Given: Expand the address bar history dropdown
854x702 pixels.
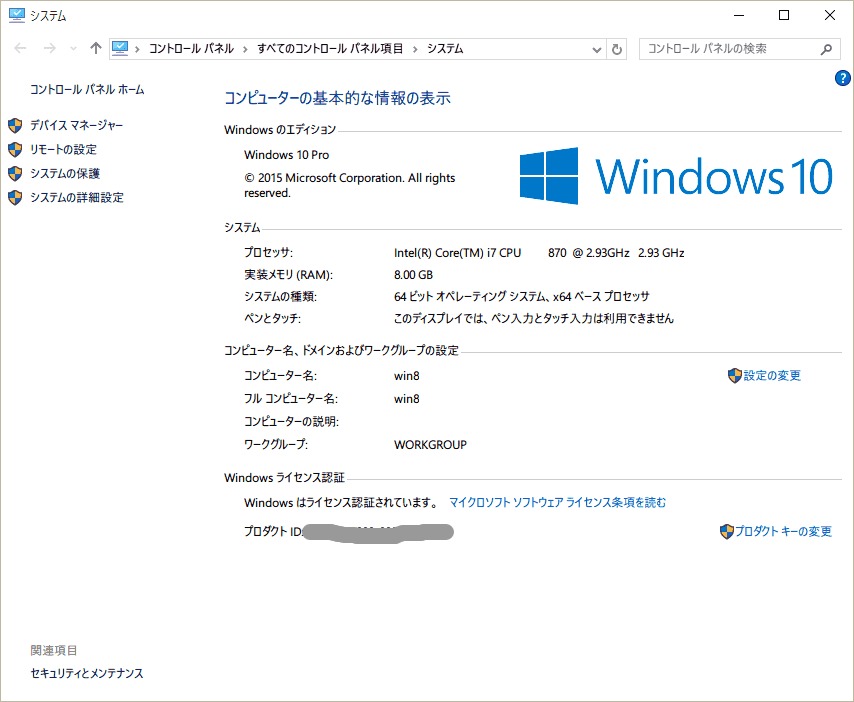Looking at the screenshot, I should coord(597,49).
